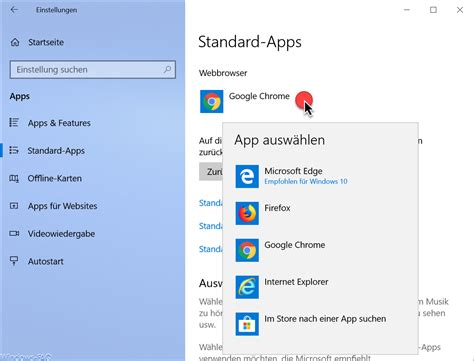Select Standard-Apps in the sidebar
Image resolution: width=474 pixels, height=361 pixels.
tap(56, 151)
